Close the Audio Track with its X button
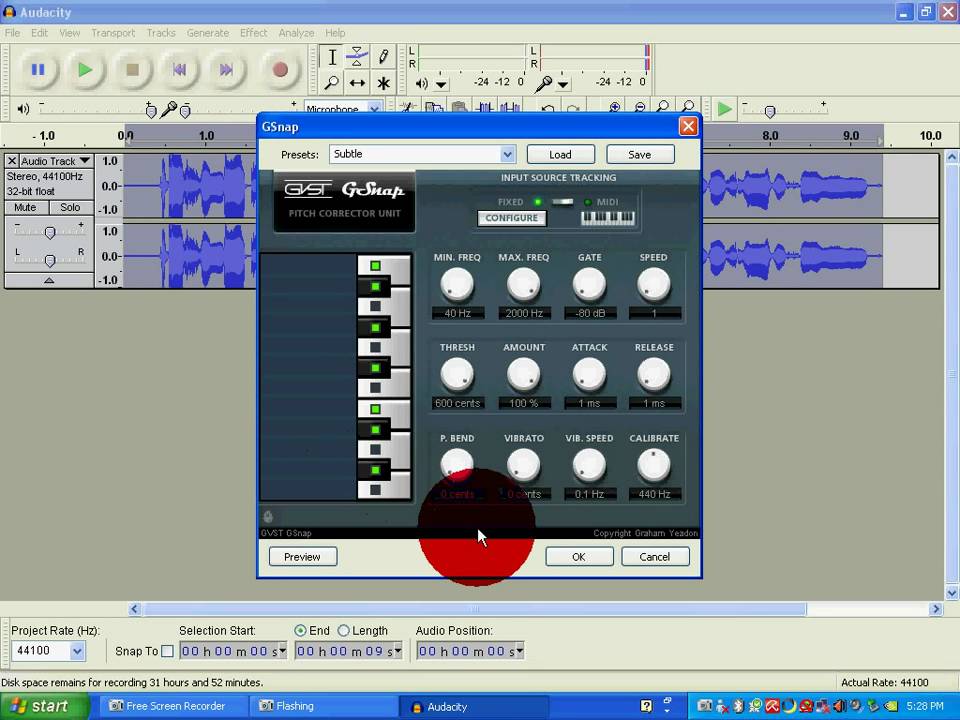The height and width of the screenshot is (720, 960). 12,161
